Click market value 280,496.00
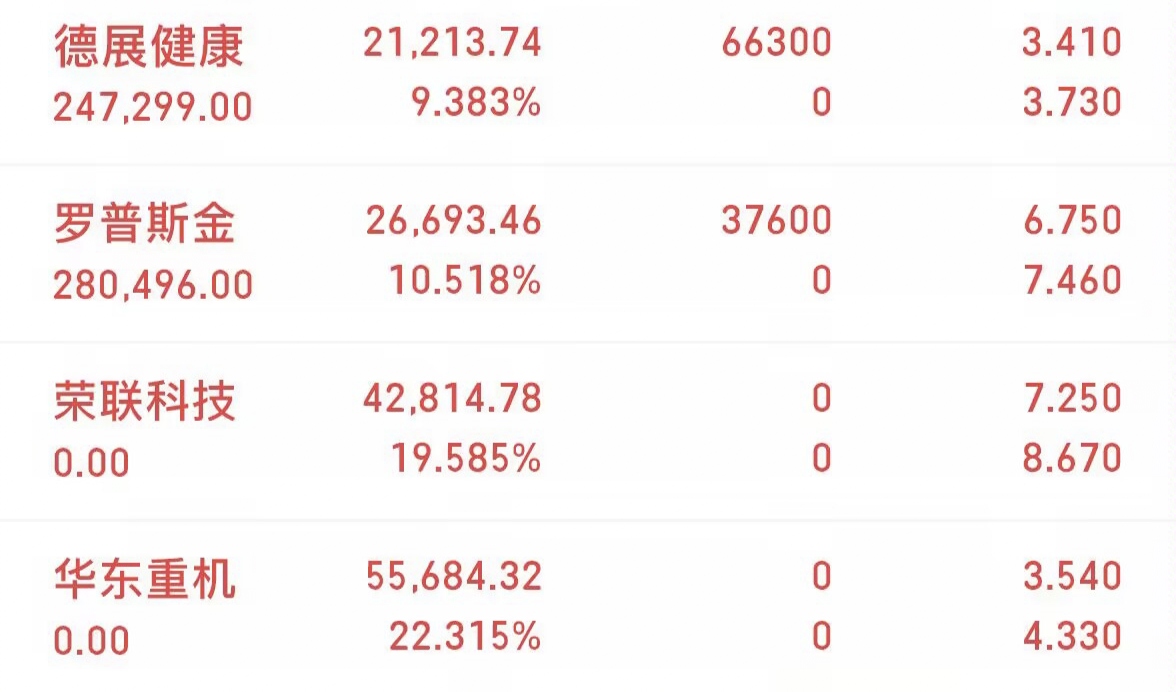The width and height of the screenshot is (1176, 692). pyautogui.click(x=152, y=285)
